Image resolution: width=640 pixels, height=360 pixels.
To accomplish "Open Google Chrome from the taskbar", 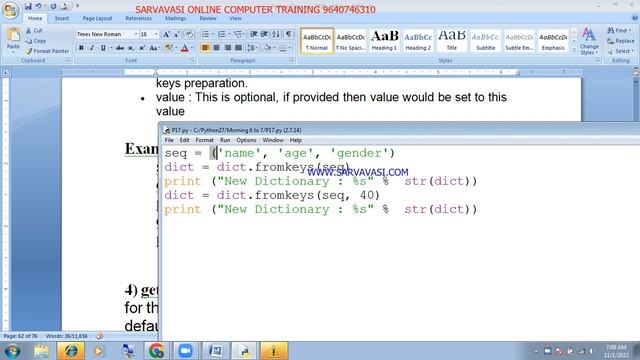I will 156,351.
